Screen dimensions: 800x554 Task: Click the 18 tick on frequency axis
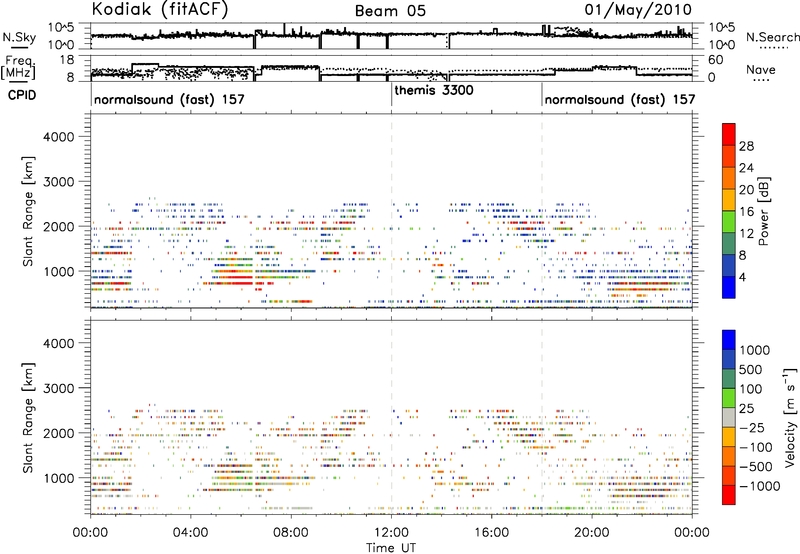pyautogui.click(x=67, y=60)
